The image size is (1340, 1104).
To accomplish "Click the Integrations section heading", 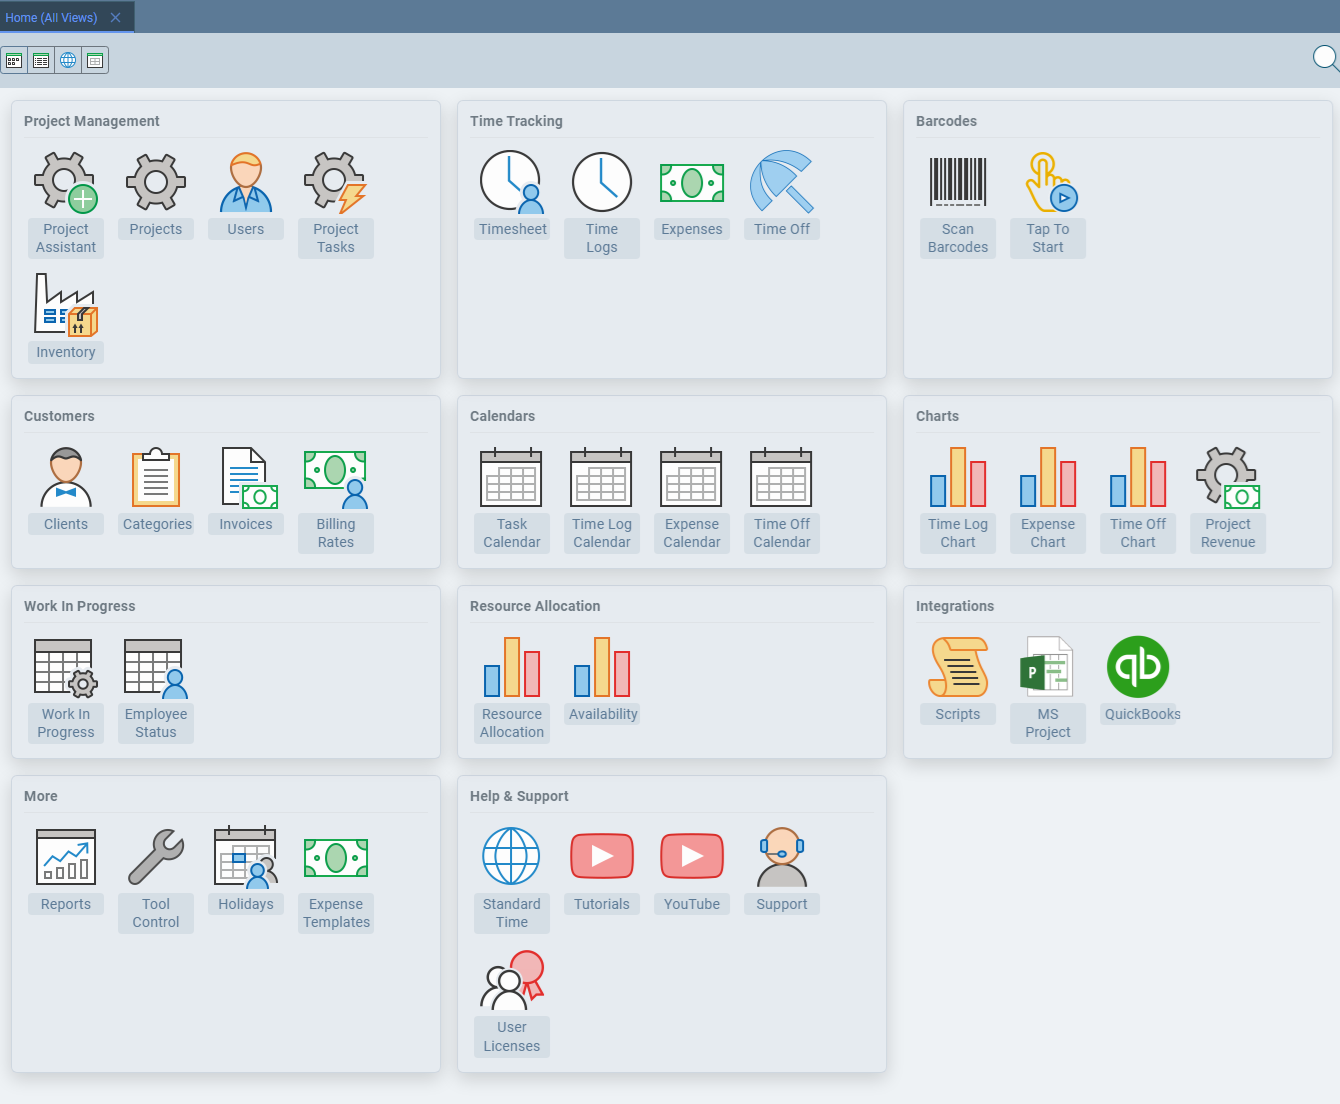I will (955, 606).
